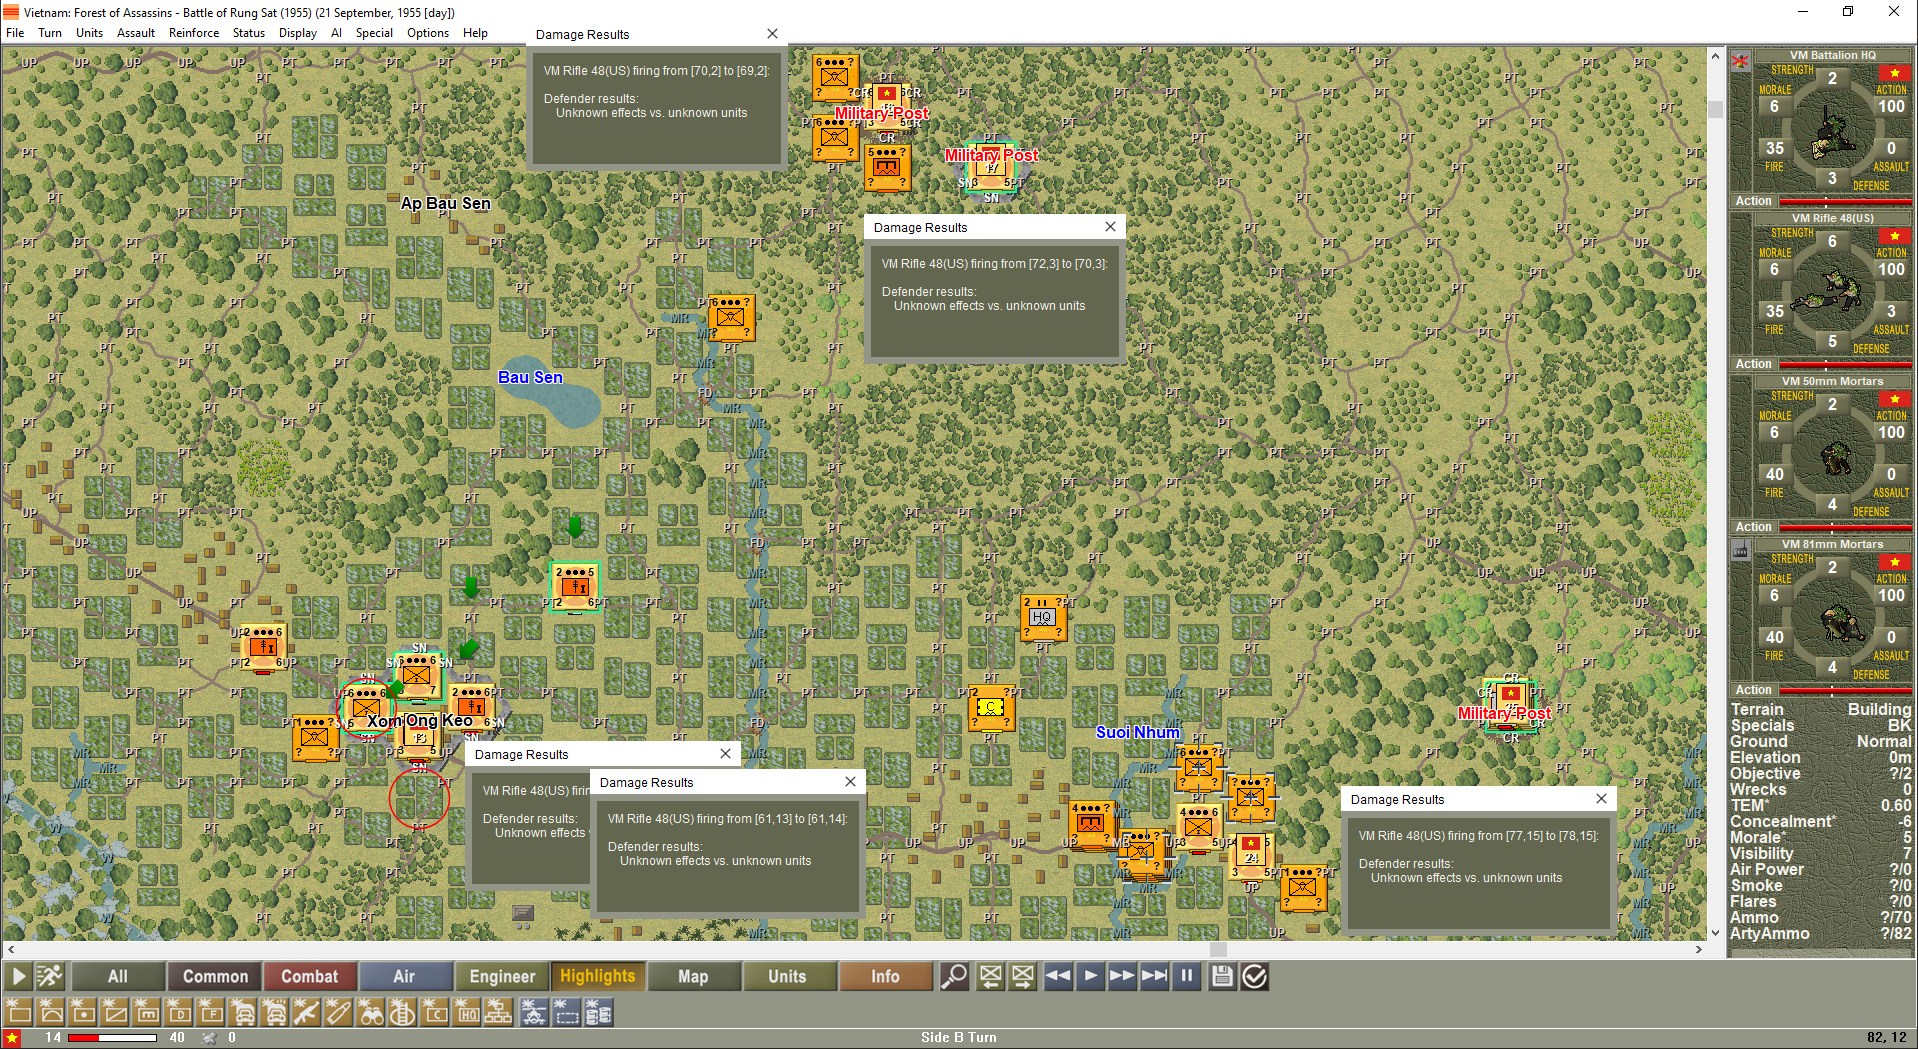
Task: Open the Turn menu
Action: tap(50, 33)
